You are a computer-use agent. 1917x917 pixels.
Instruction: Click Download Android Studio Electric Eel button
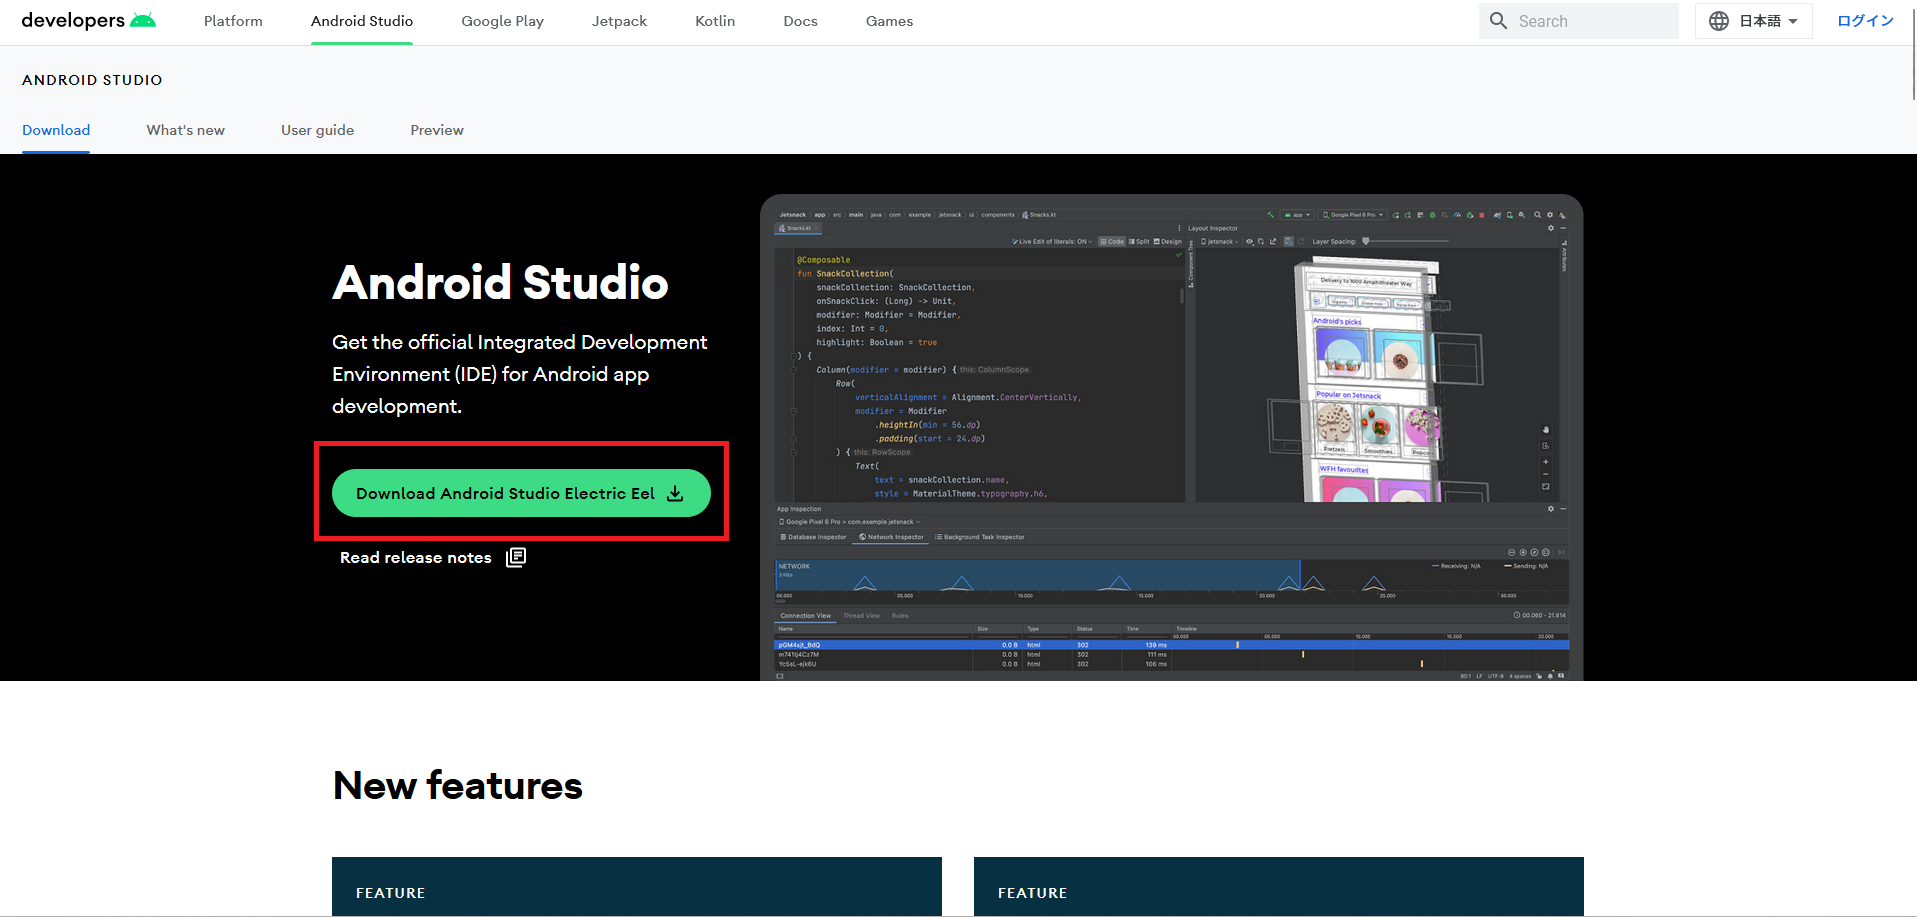click(521, 493)
